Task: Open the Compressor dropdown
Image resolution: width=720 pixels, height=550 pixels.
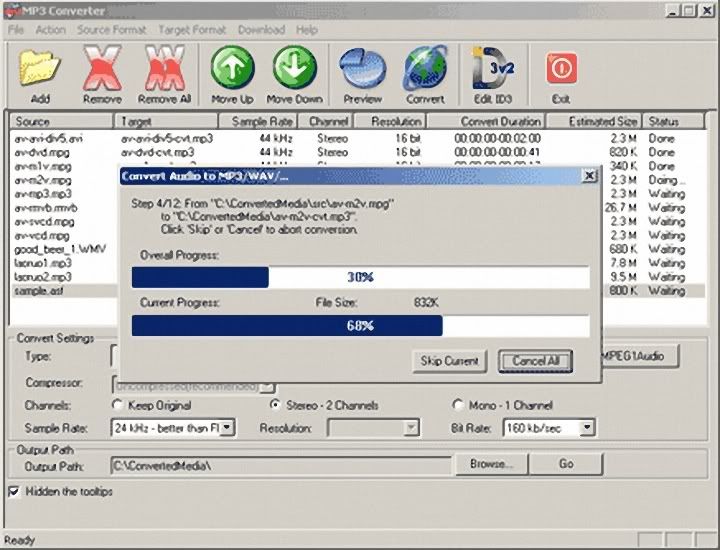Action: [x=267, y=387]
